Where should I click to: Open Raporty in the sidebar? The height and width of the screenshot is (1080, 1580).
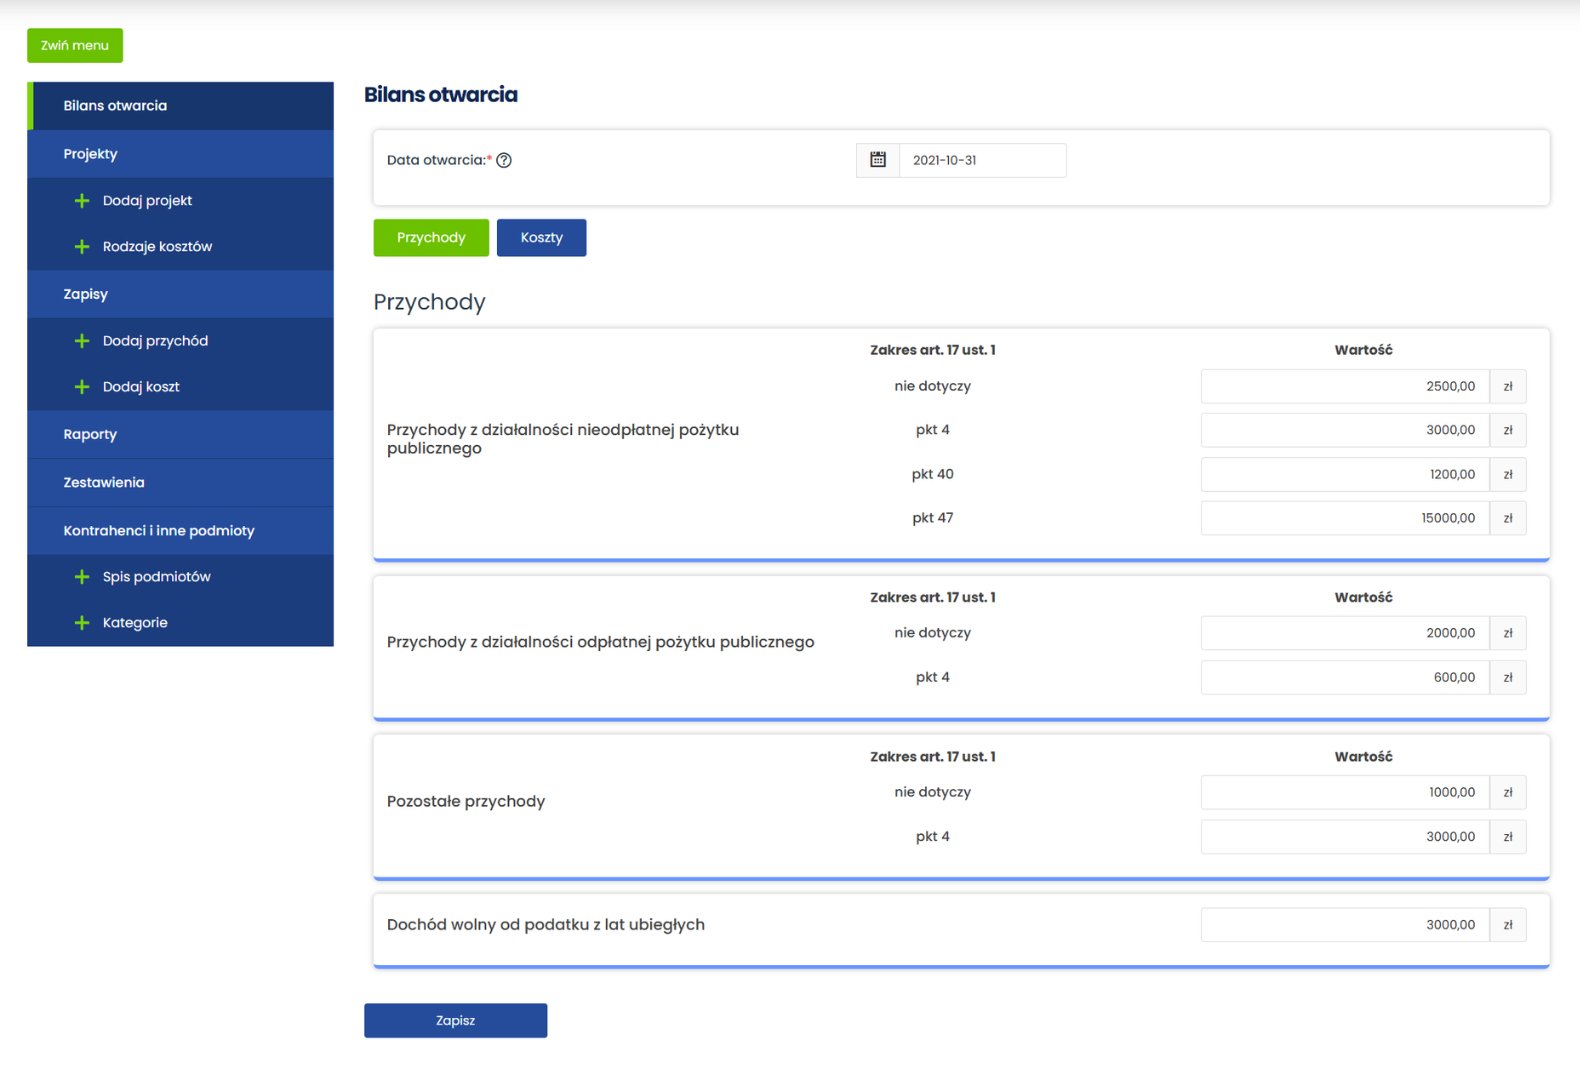(90, 434)
